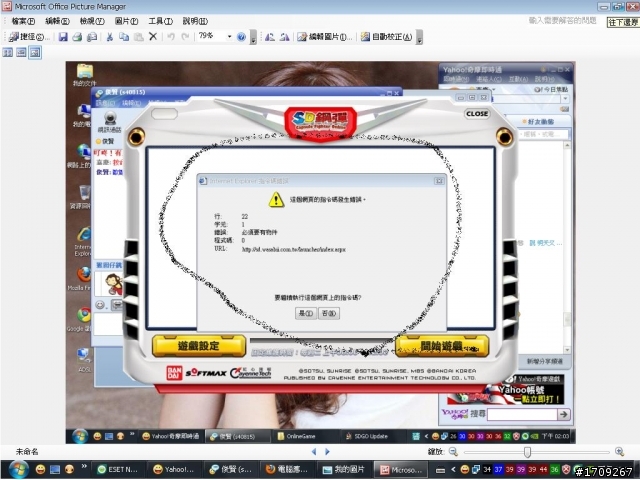Open the 說明 (Help) menu
640x480 pixels.
195,21
